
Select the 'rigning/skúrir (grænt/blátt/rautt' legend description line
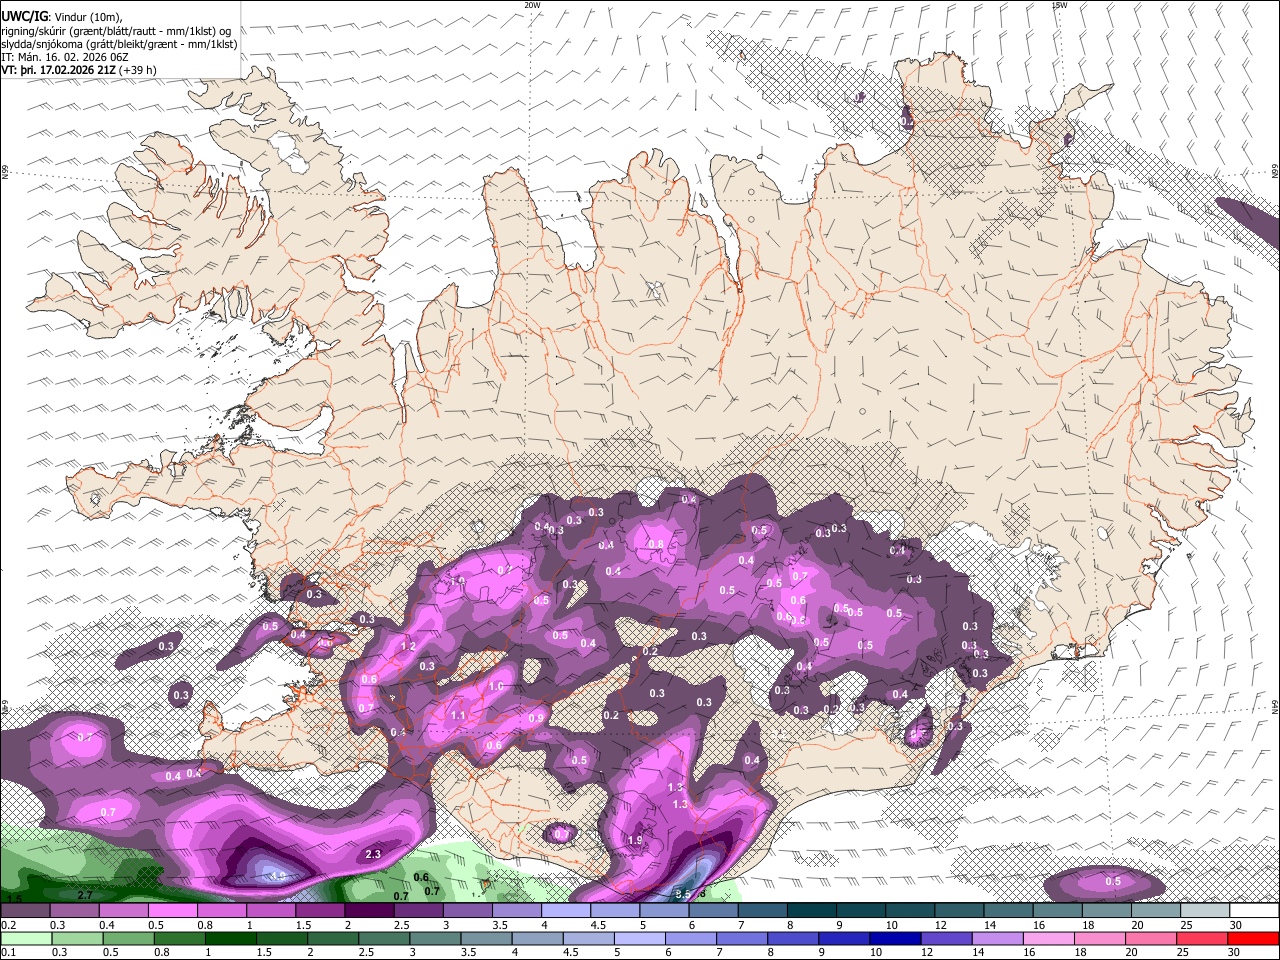tap(115, 30)
